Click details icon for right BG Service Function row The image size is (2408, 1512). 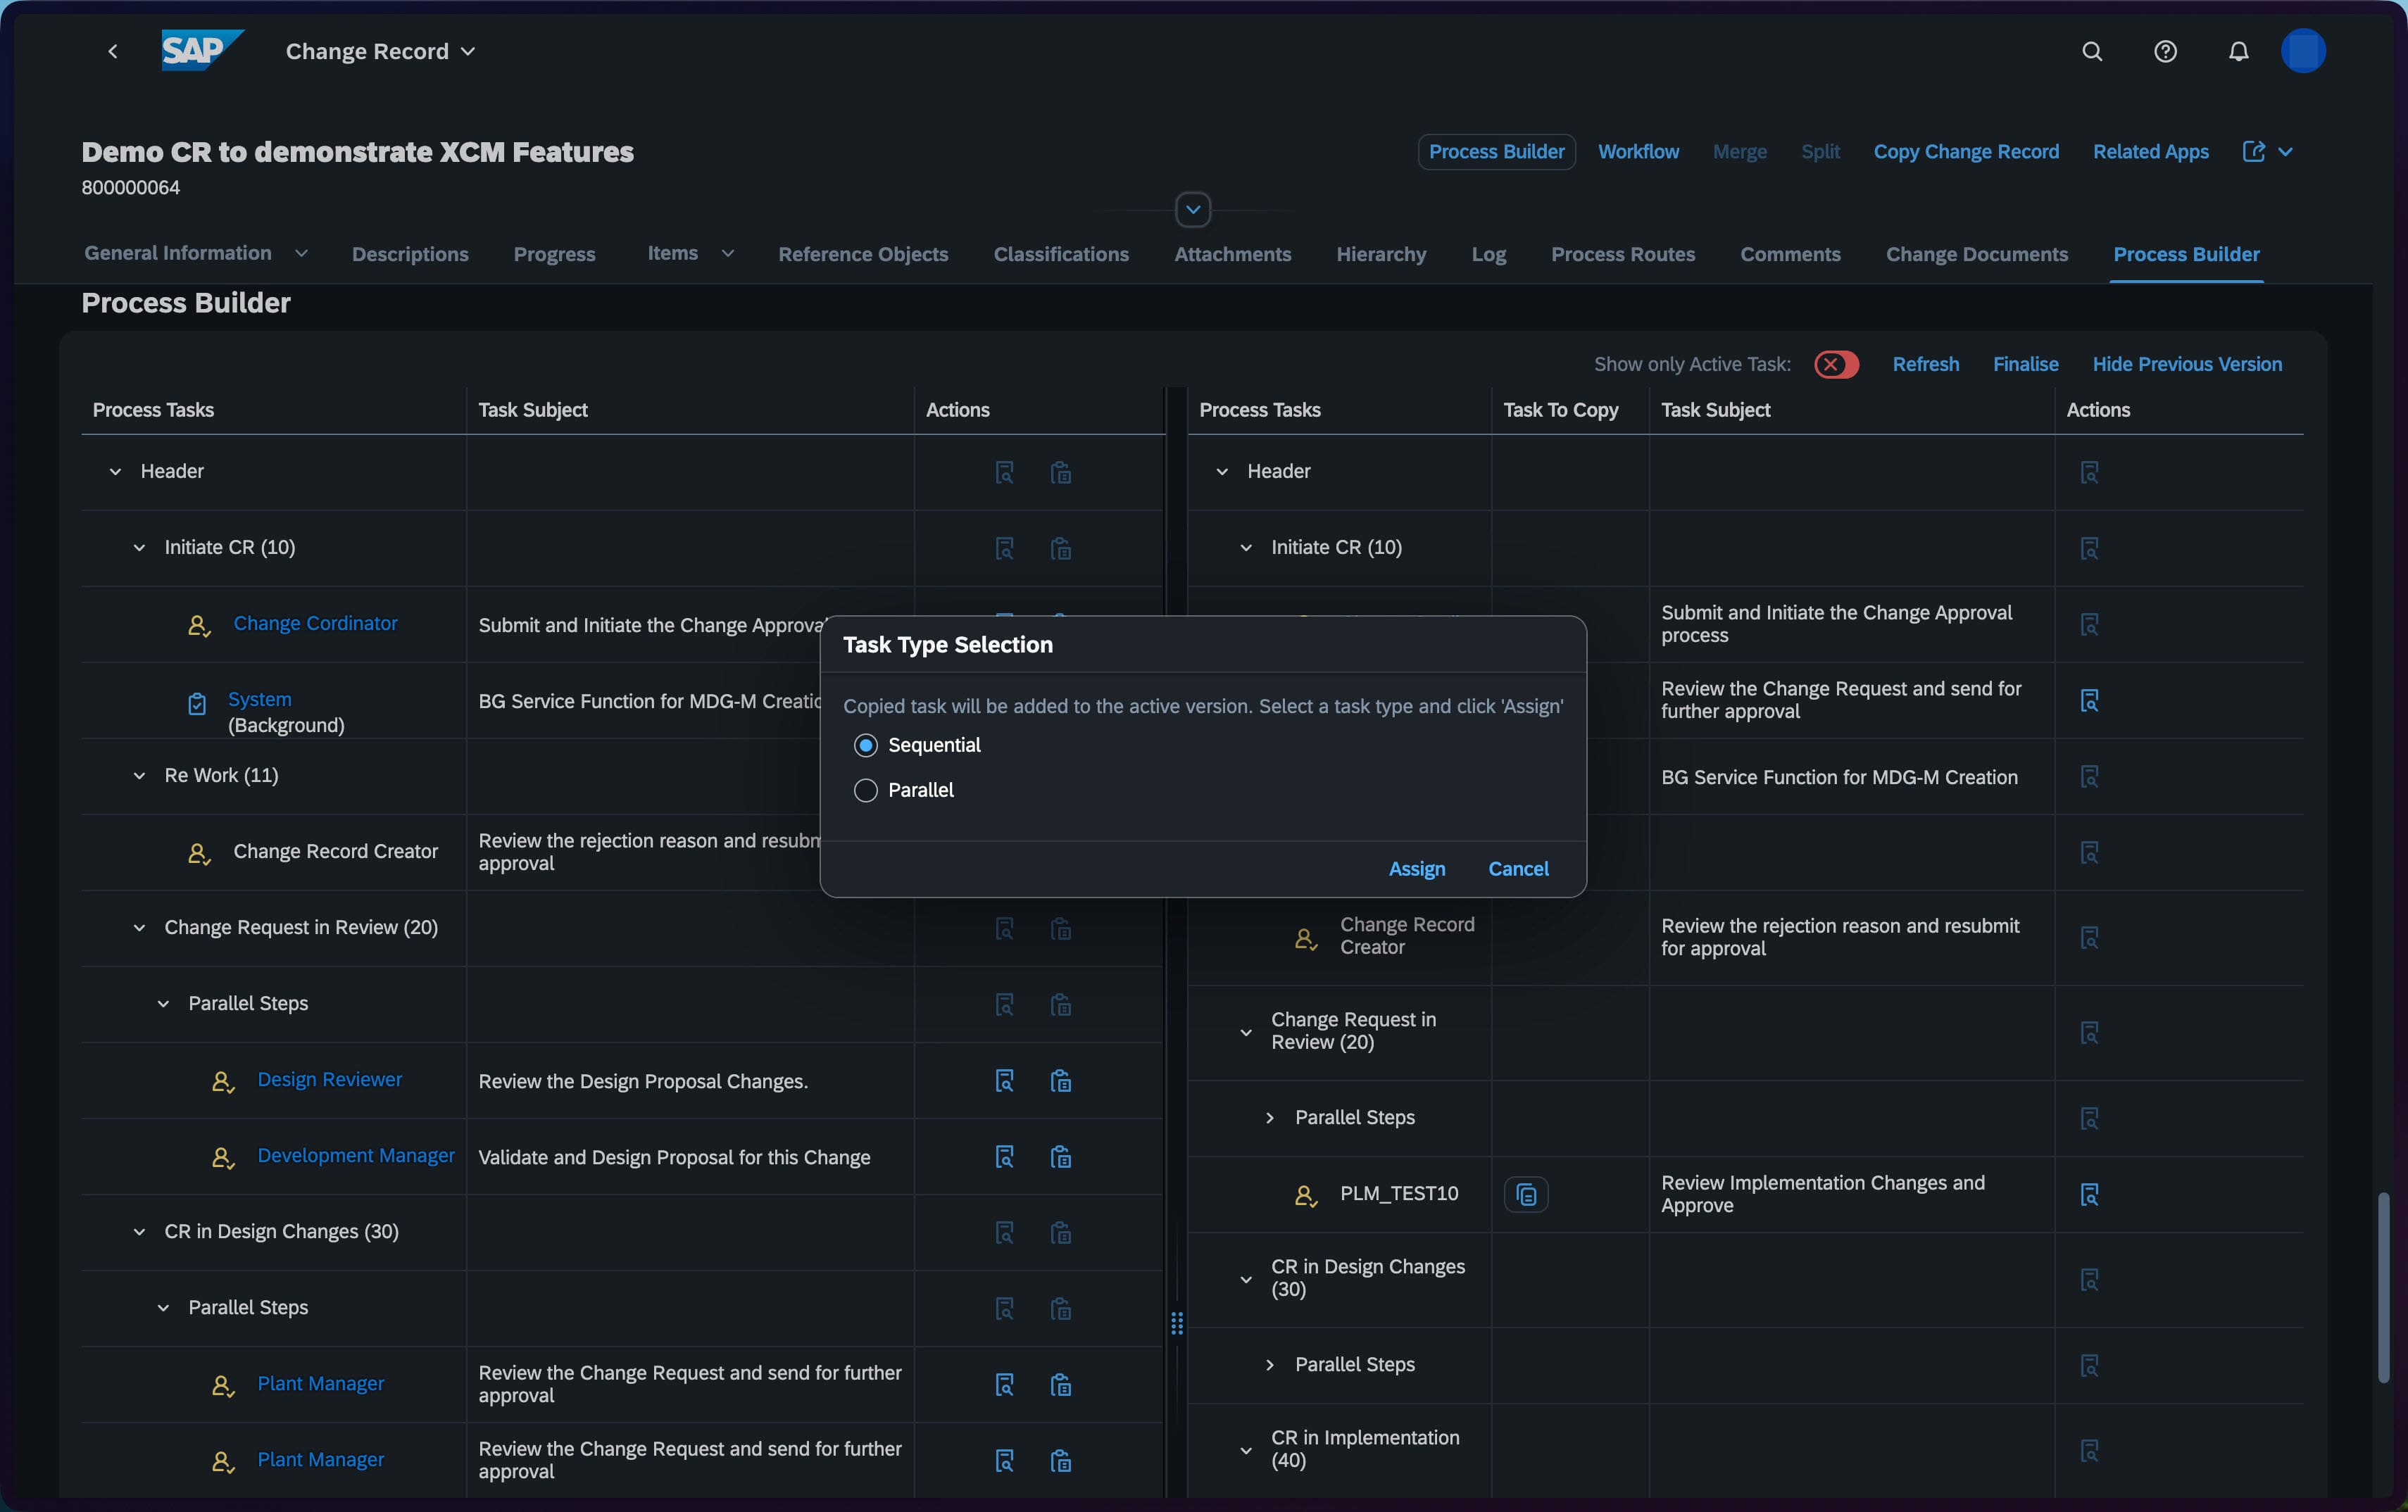coord(2089,776)
